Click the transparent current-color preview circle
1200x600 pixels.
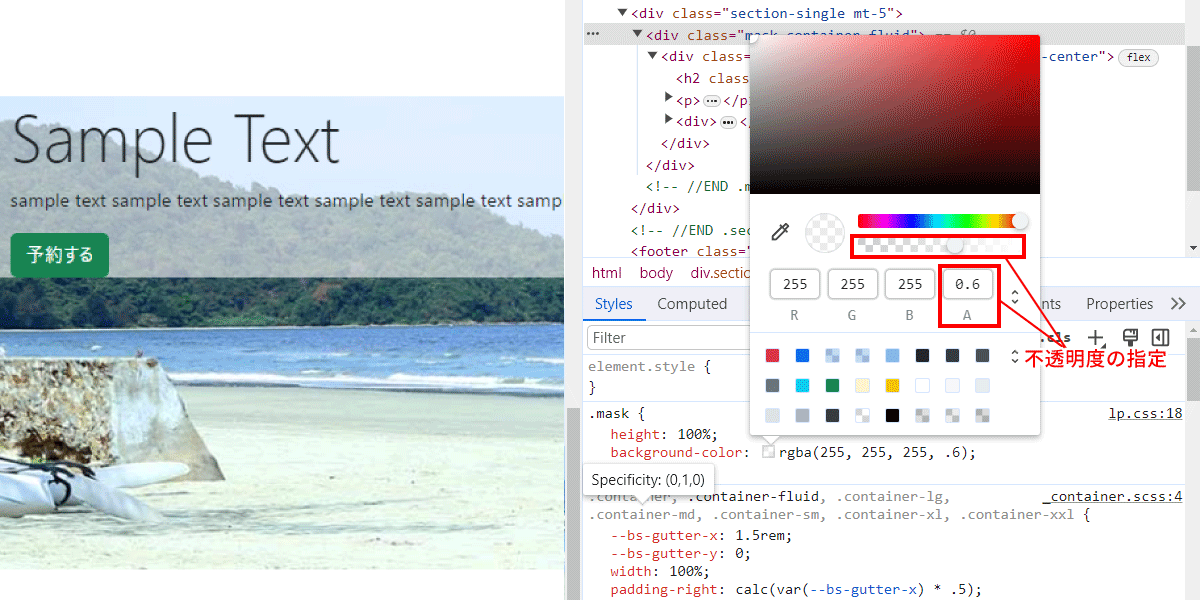[x=825, y=232]
